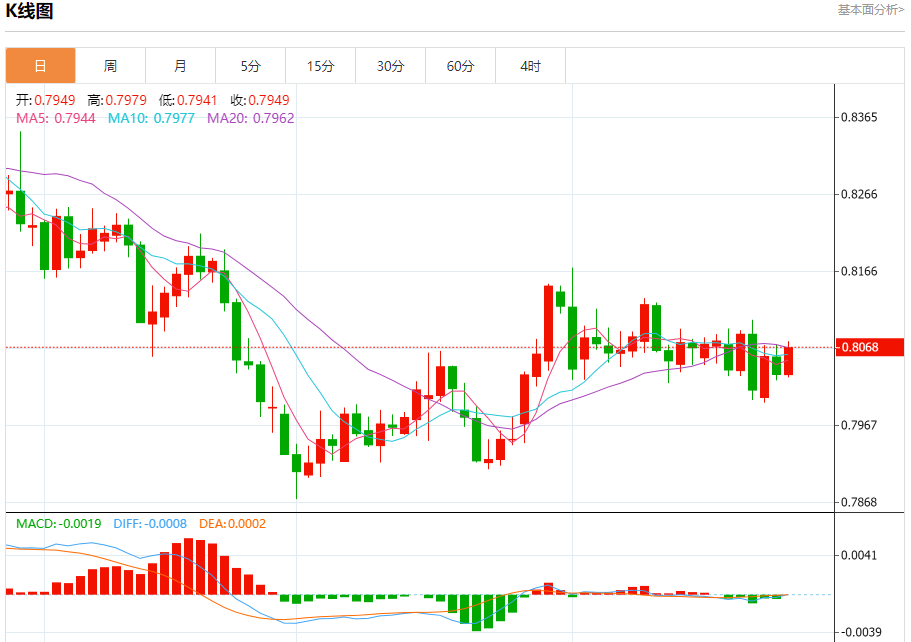Open the 30分 timeframe tab

pyautogui.click(x=390, y=66)
